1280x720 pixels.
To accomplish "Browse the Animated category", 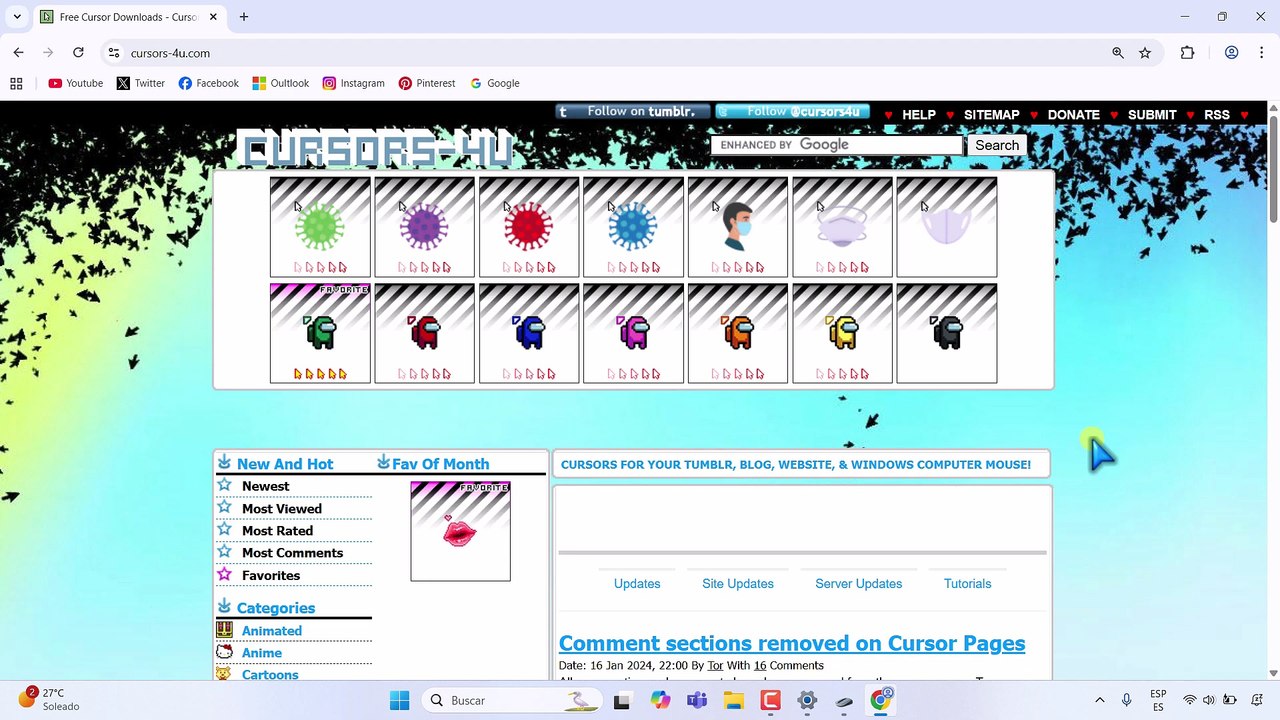I will coord(272,631).
